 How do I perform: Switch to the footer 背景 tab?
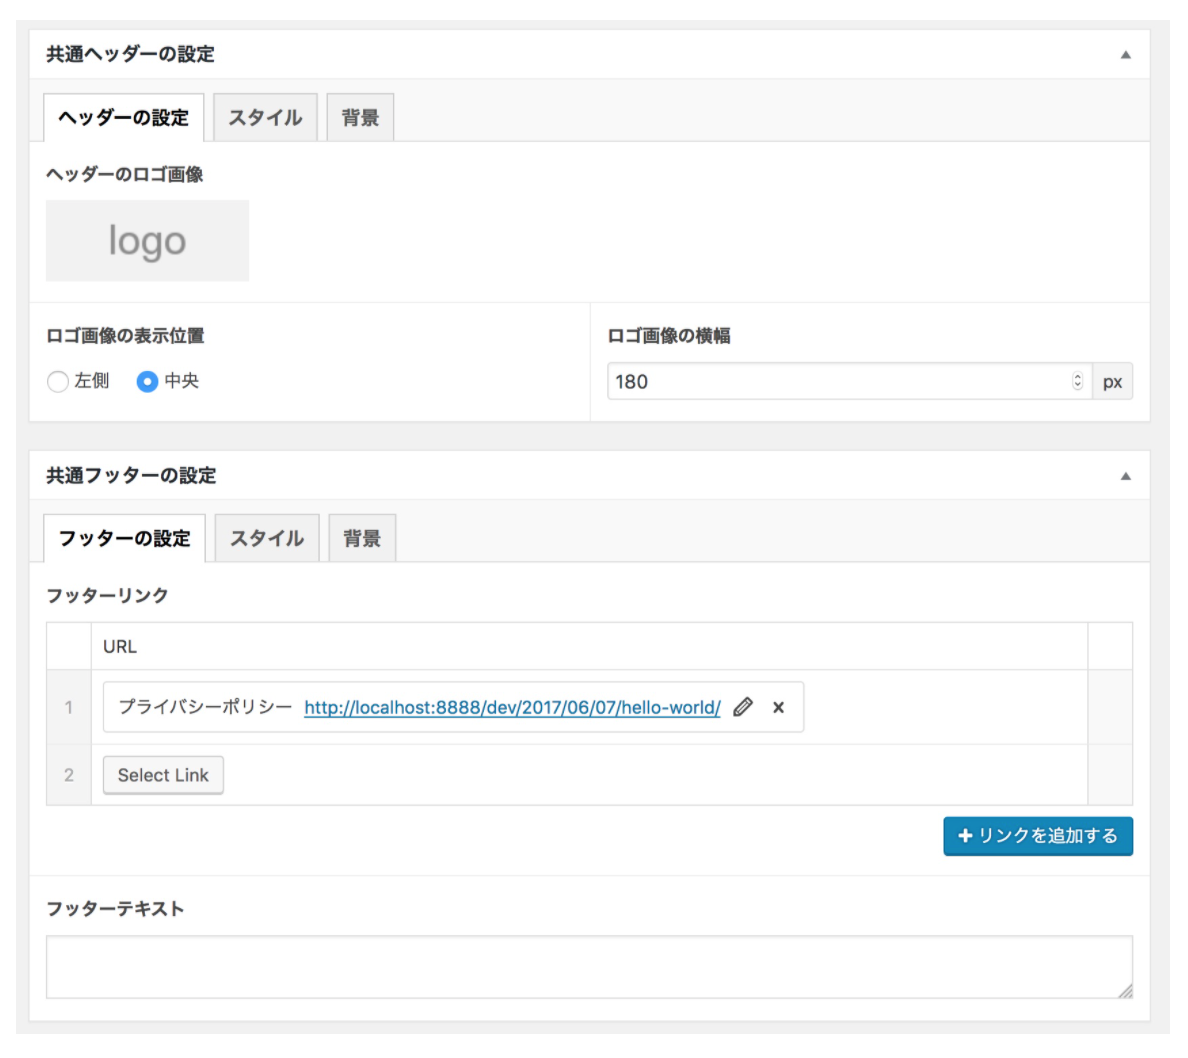click(x=362, y=538)
